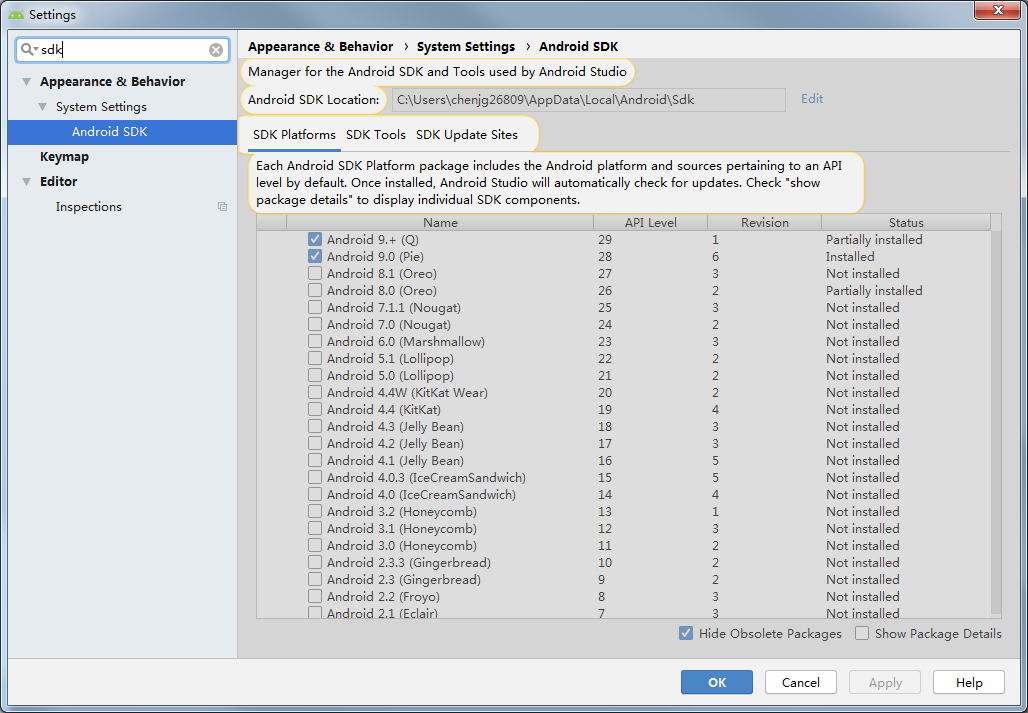1028x713 pixels.
Task: Click the Edit link for SDK location
Action: pos(812,99)
